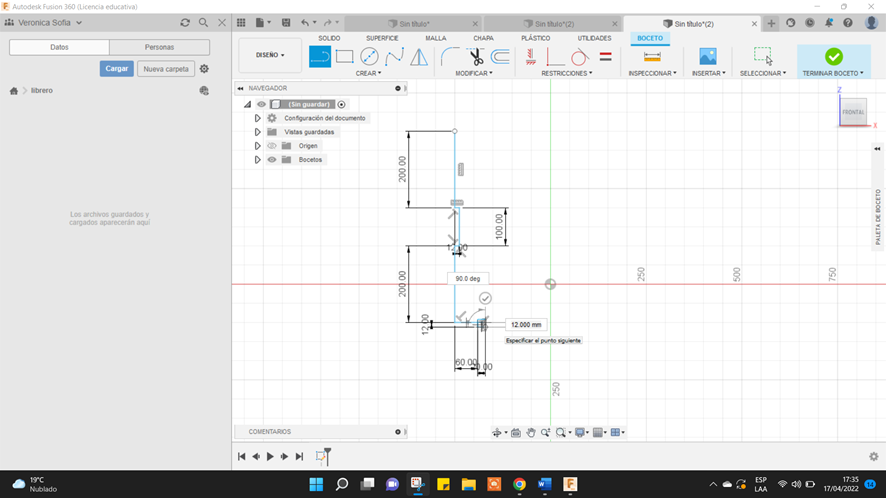Image resolution: width=886 pixels, height=498 pixels.
Task: Open the notifications bell
Action: (x=829, y=23)
